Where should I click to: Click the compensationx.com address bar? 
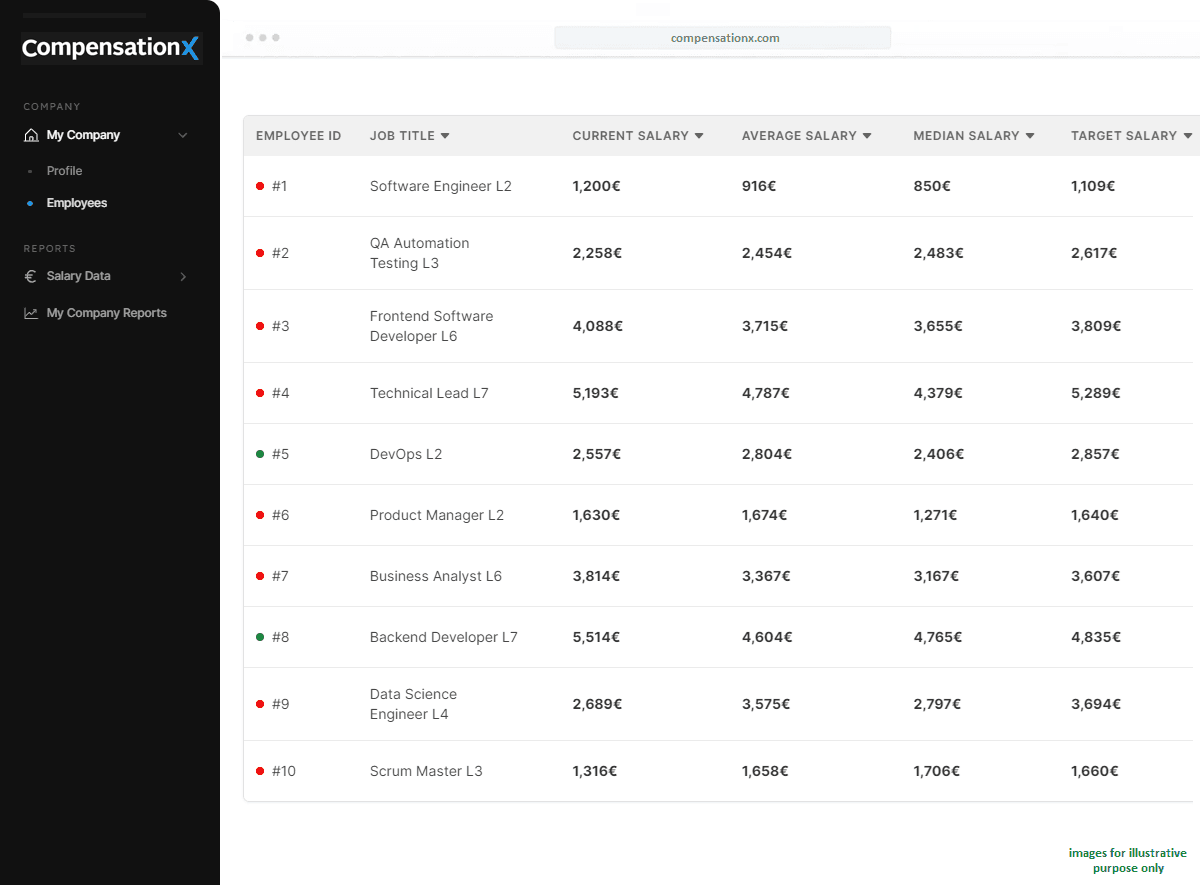click(x=722, y=38)
